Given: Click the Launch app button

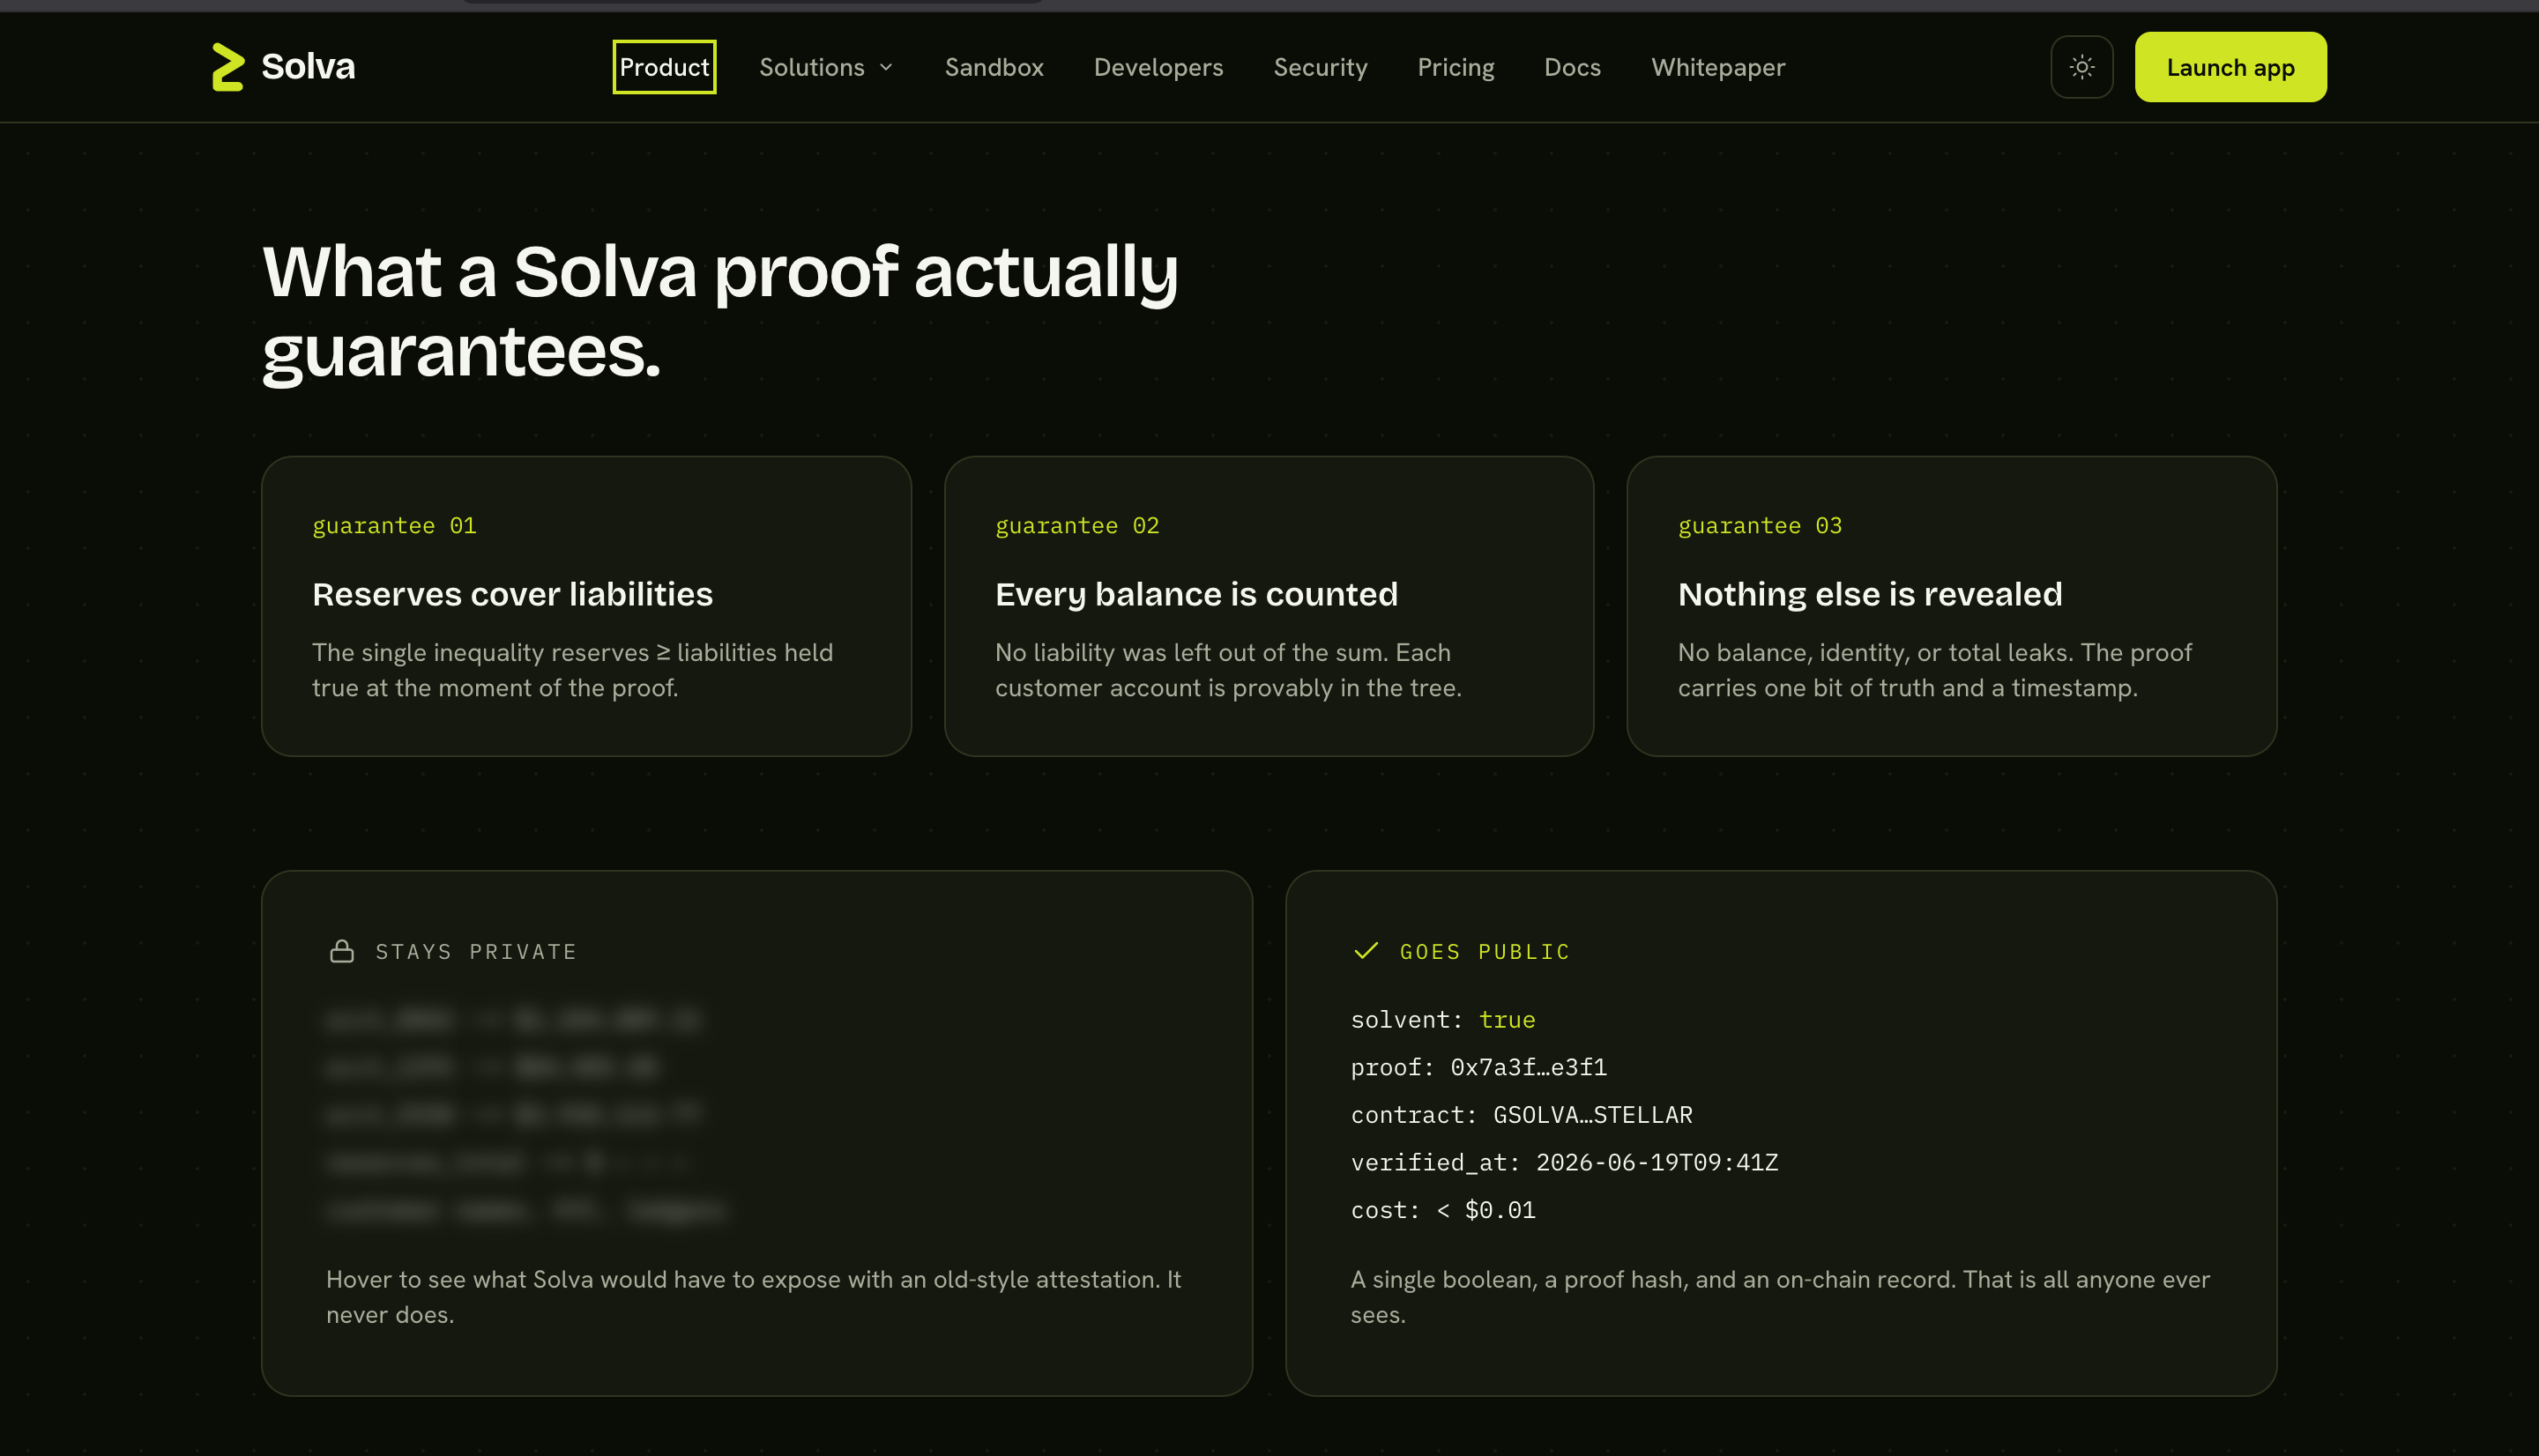Looking at the screenshot, I should [2230, 67].
